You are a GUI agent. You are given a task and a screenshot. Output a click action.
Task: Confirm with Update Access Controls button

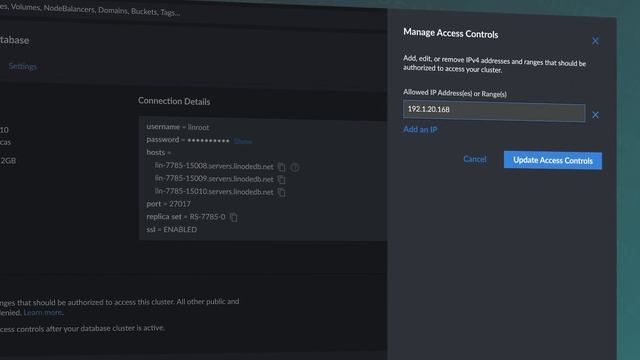click(553, 160)
